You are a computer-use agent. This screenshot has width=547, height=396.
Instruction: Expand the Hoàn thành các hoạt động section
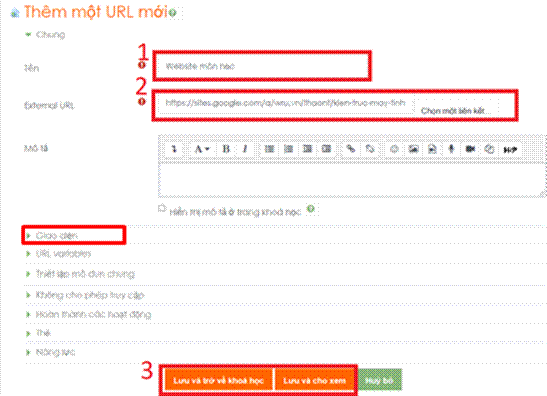coord(89,314)
